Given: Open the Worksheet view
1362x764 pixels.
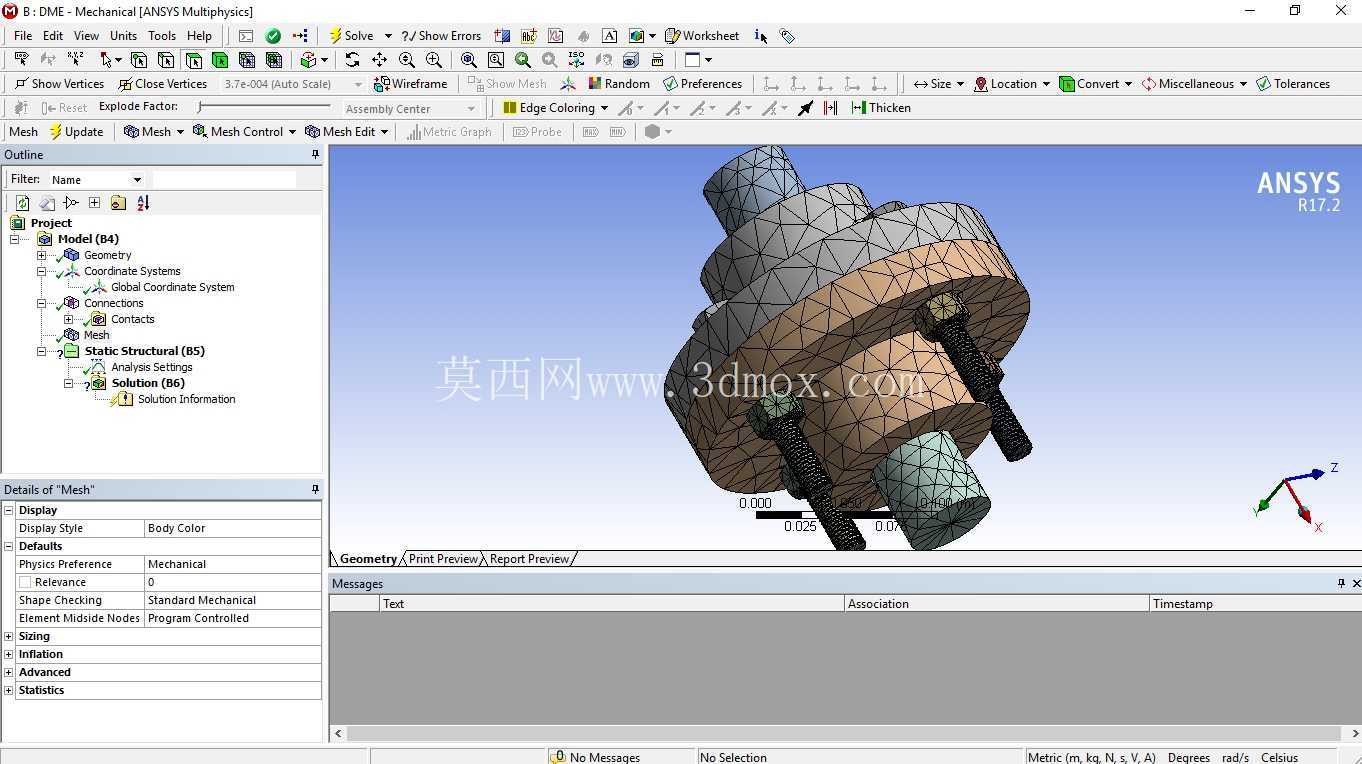Looking at the screenshot, I should coord(702,36).
